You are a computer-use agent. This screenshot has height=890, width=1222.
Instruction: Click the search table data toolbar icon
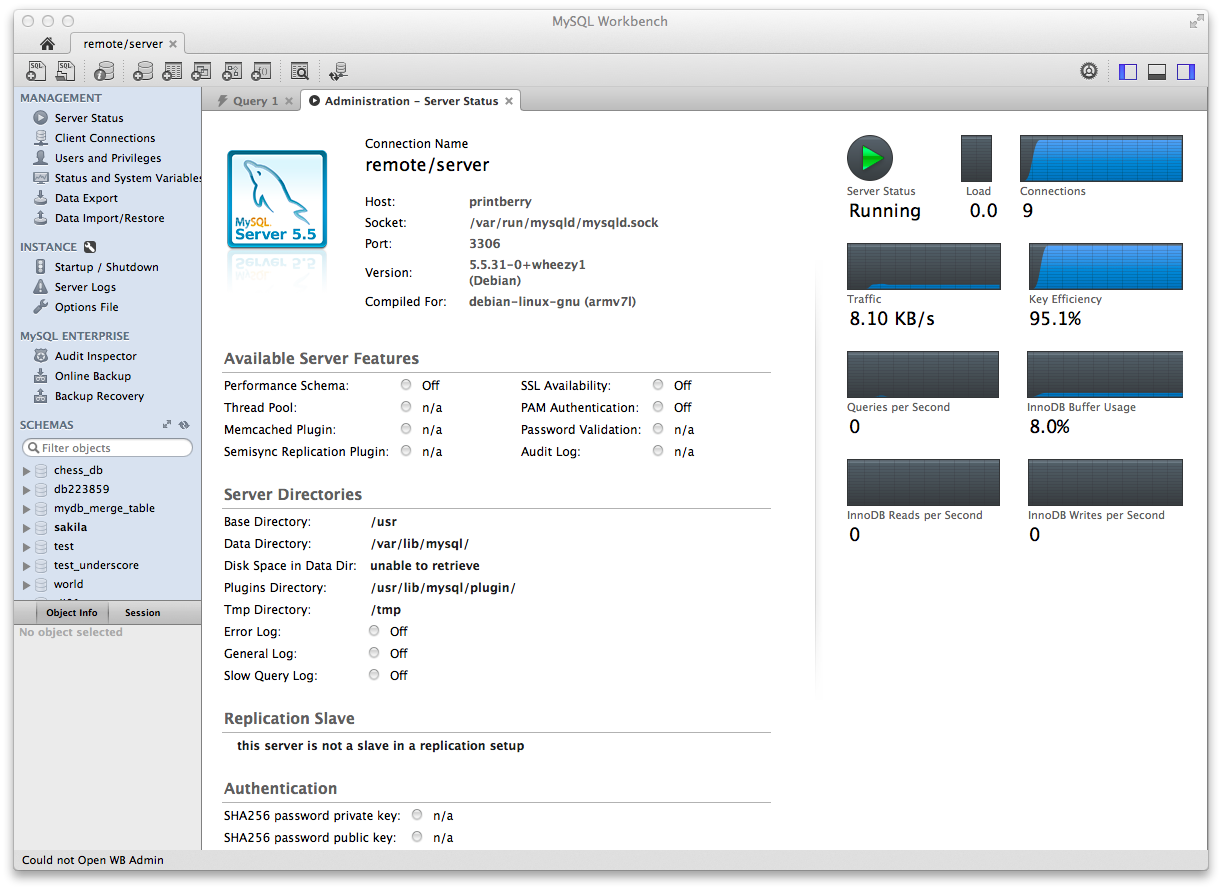click(299, 71)
